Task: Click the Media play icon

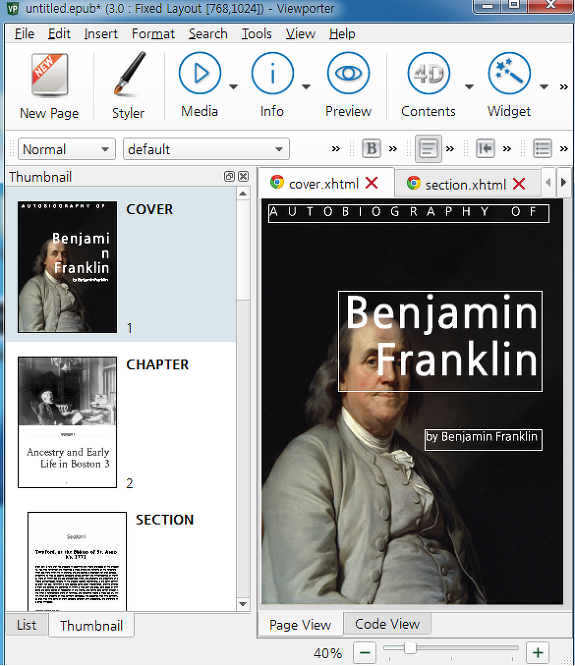Action: (200, 73)
